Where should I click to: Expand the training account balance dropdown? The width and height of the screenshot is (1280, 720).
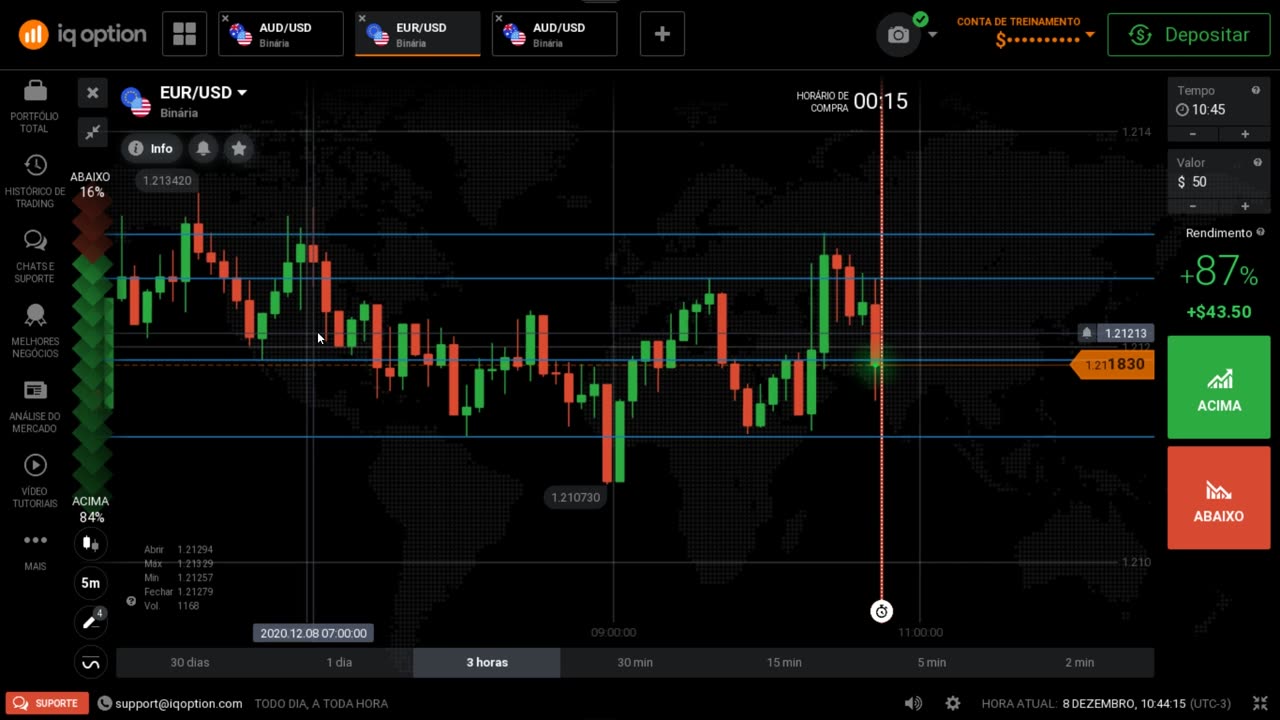(1090, 35)
